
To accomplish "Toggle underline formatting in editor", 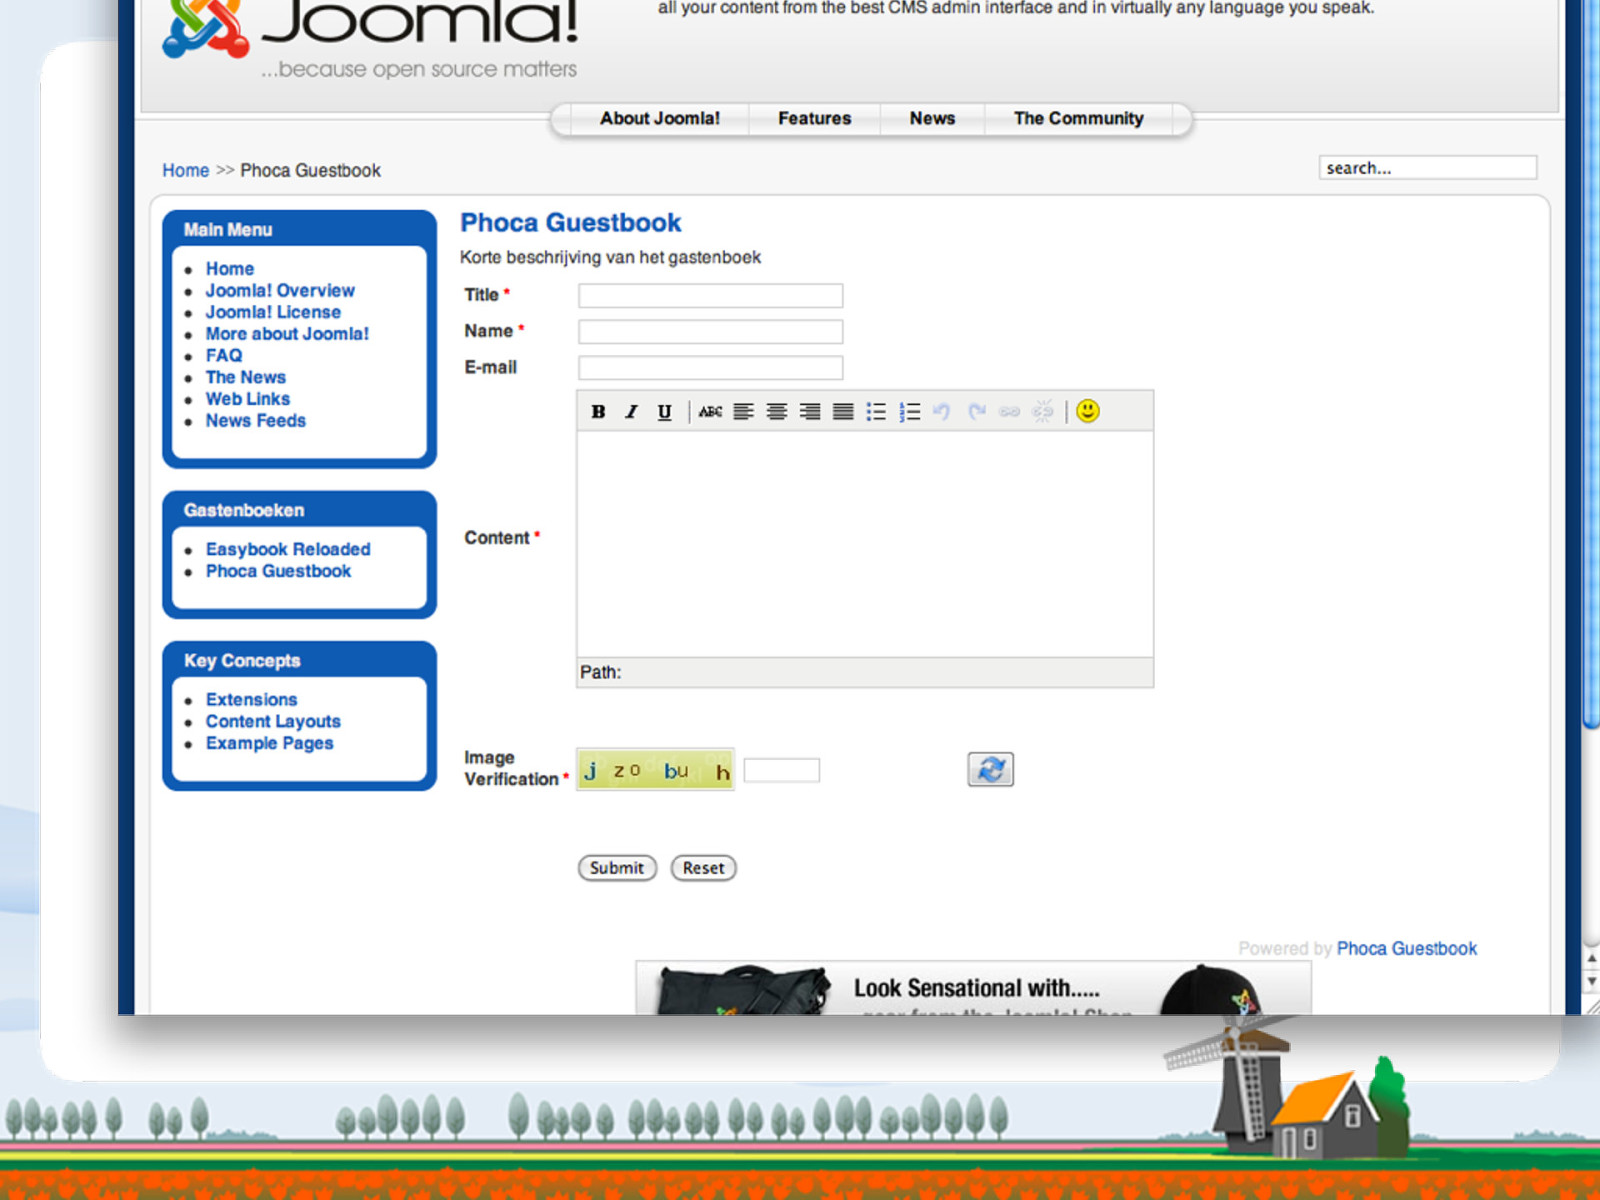I will pyautogui.click(x=664, y=411).
